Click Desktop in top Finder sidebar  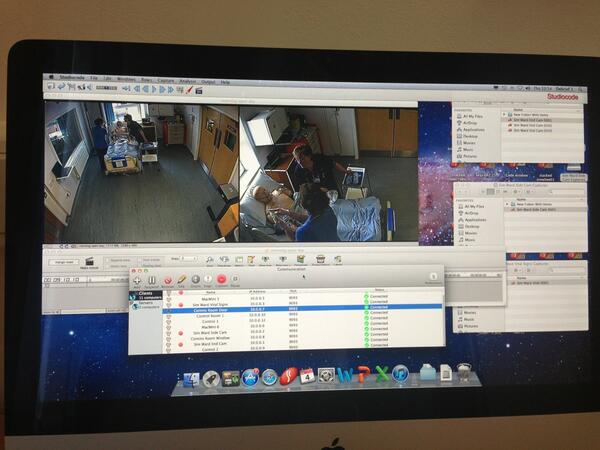pyautogui.click(x=468, y=136)
